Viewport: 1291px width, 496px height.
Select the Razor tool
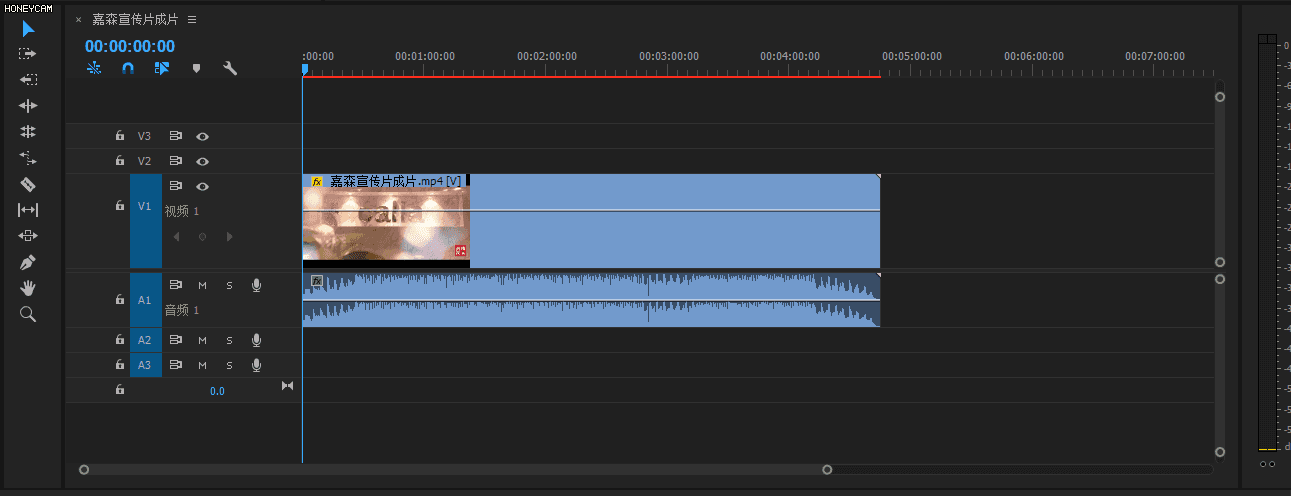tap(28, 184)
